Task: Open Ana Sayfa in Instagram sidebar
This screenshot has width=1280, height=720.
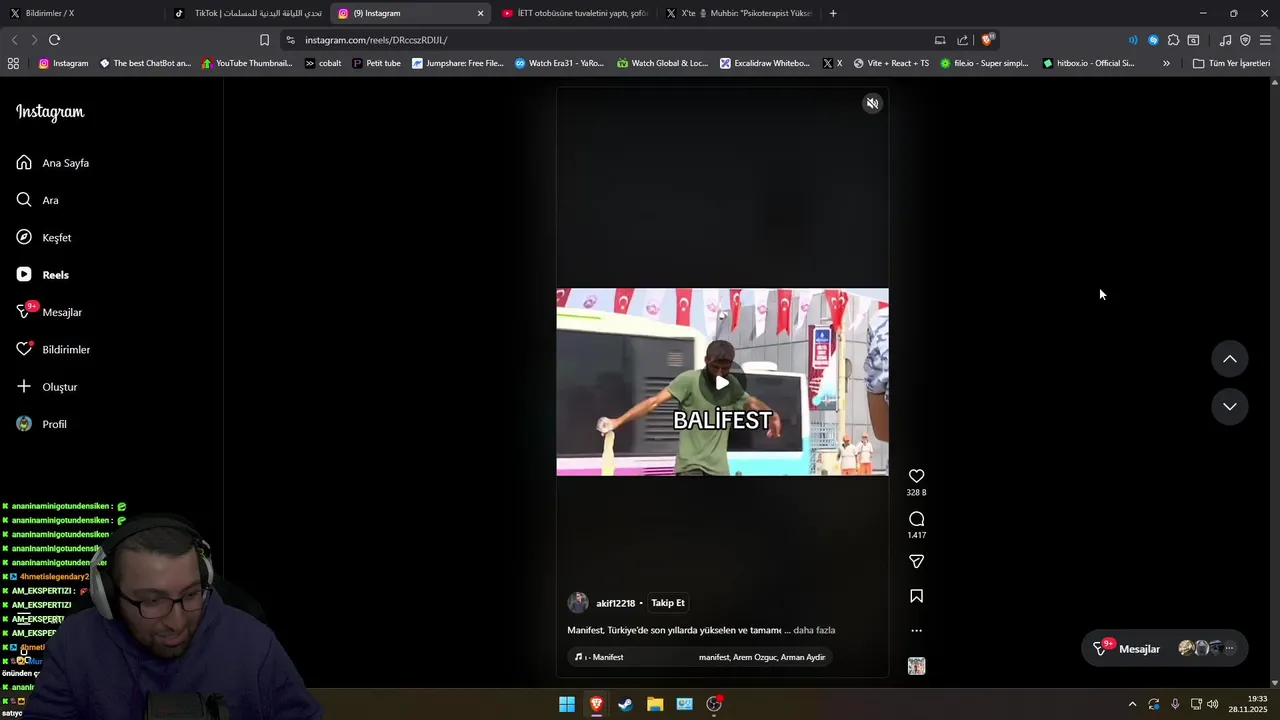Action: tap(53, 163)
